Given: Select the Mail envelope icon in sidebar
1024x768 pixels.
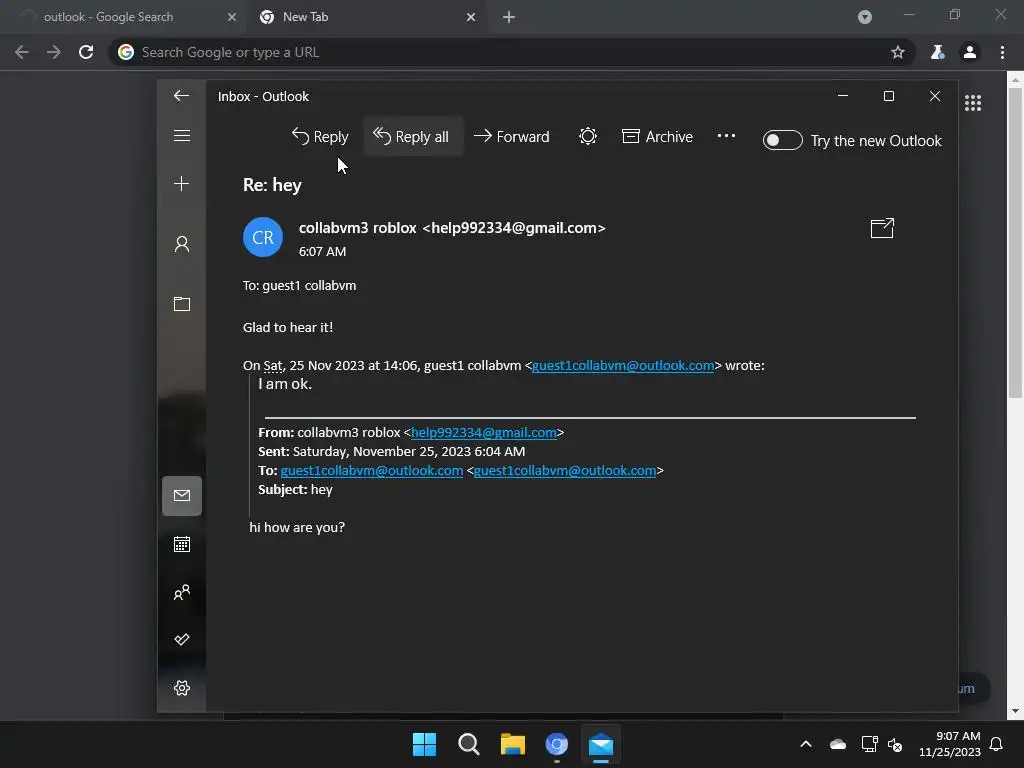Looking at the screenshot, I should click(x=182, y=496).
